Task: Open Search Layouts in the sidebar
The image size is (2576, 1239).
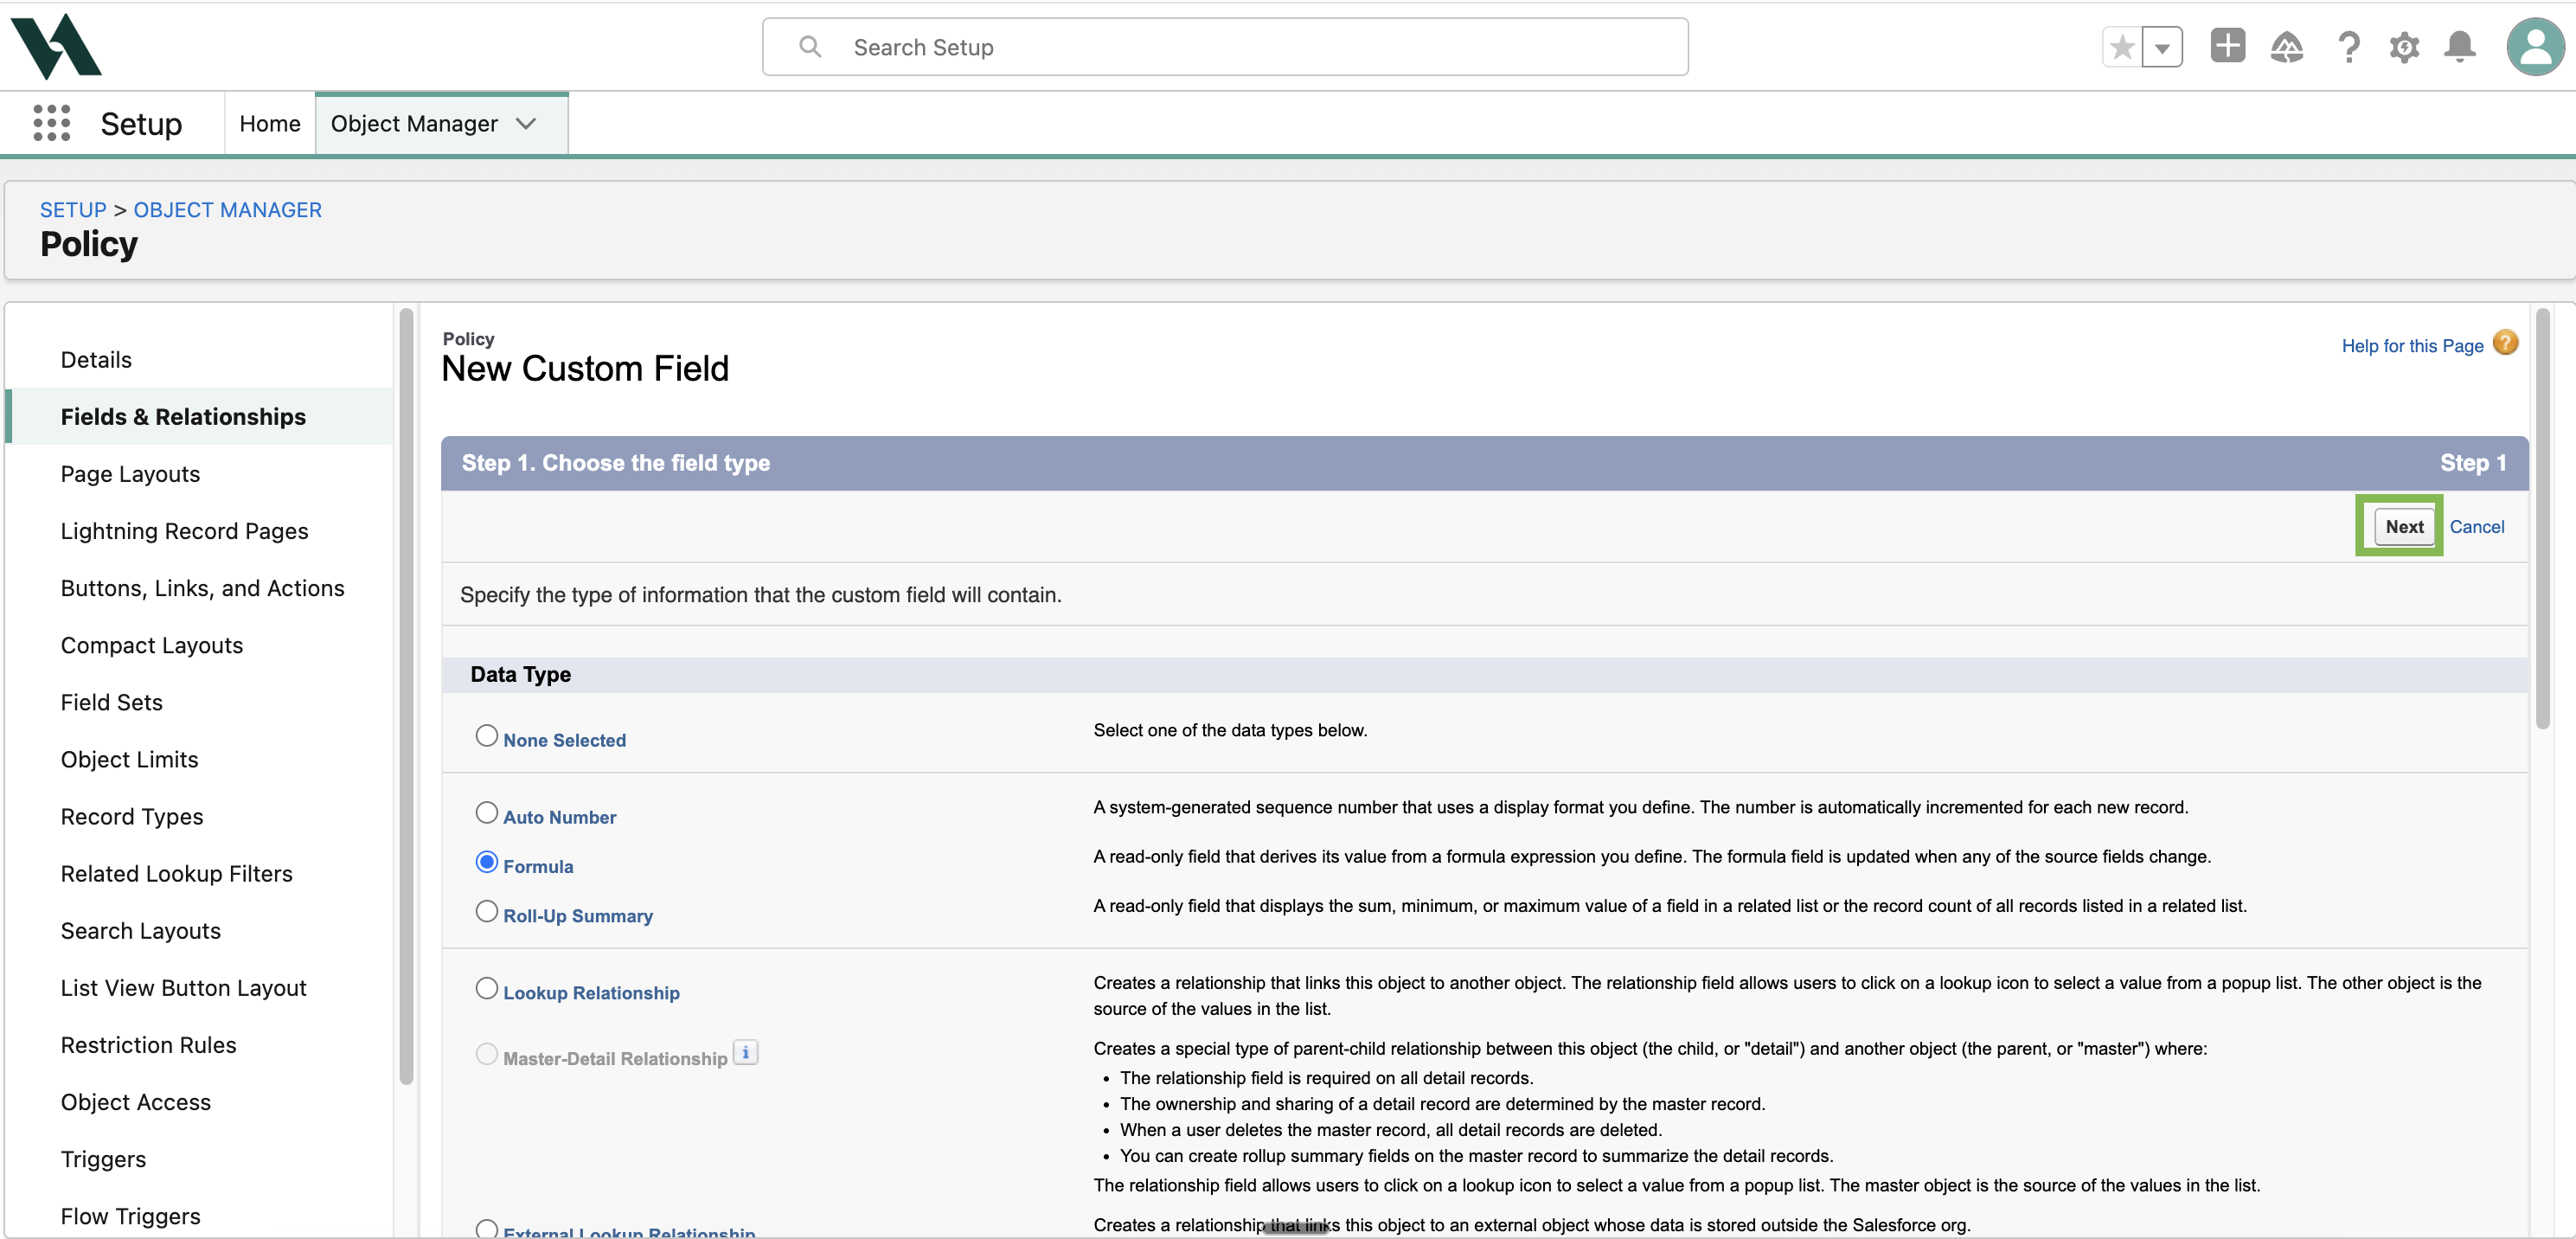Action: (x=140, y=930)
